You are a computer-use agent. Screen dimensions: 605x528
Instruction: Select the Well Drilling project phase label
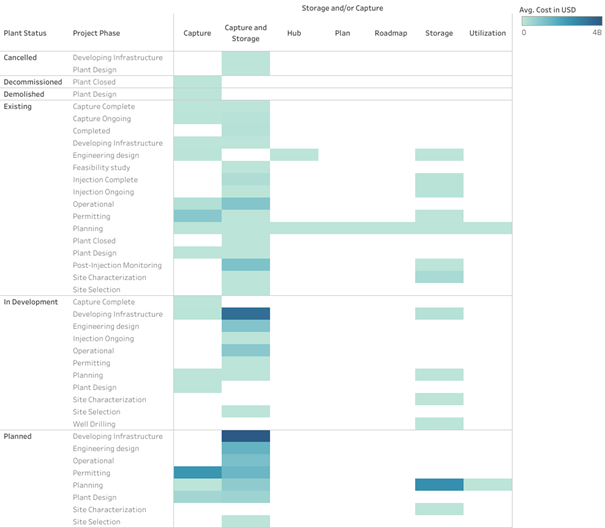(96, 424)
